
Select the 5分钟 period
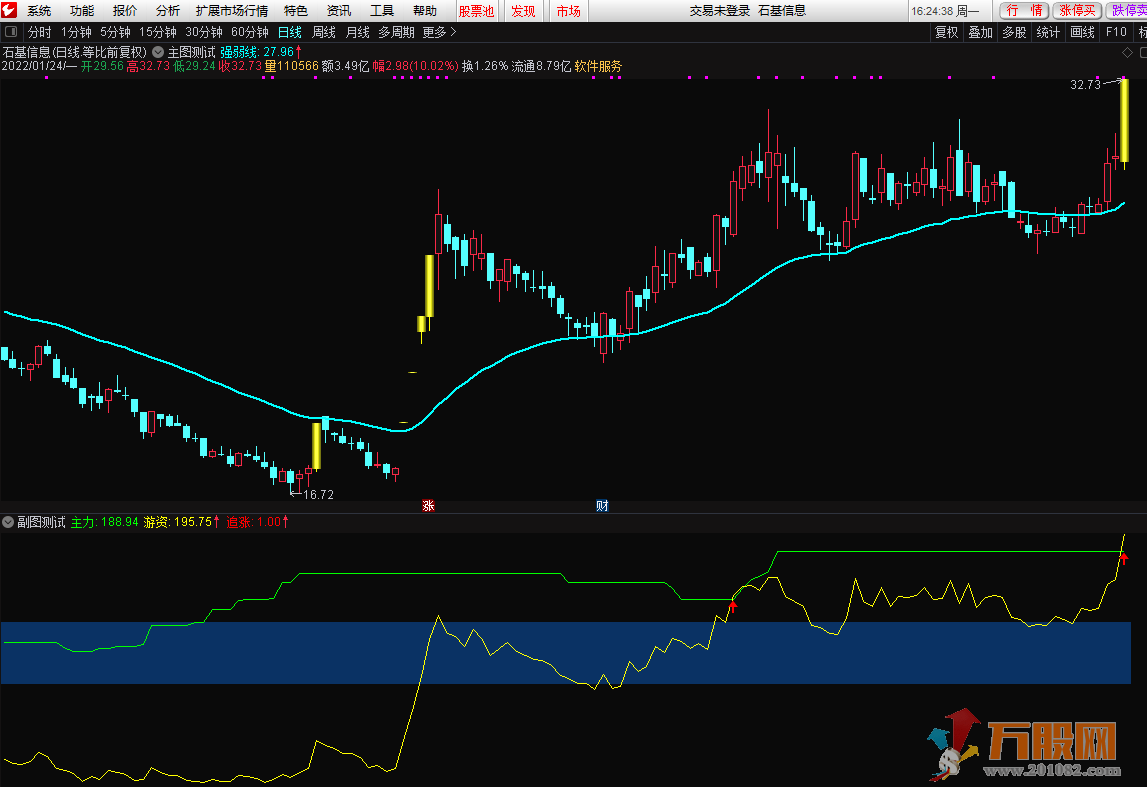click(x=115, y=32)
